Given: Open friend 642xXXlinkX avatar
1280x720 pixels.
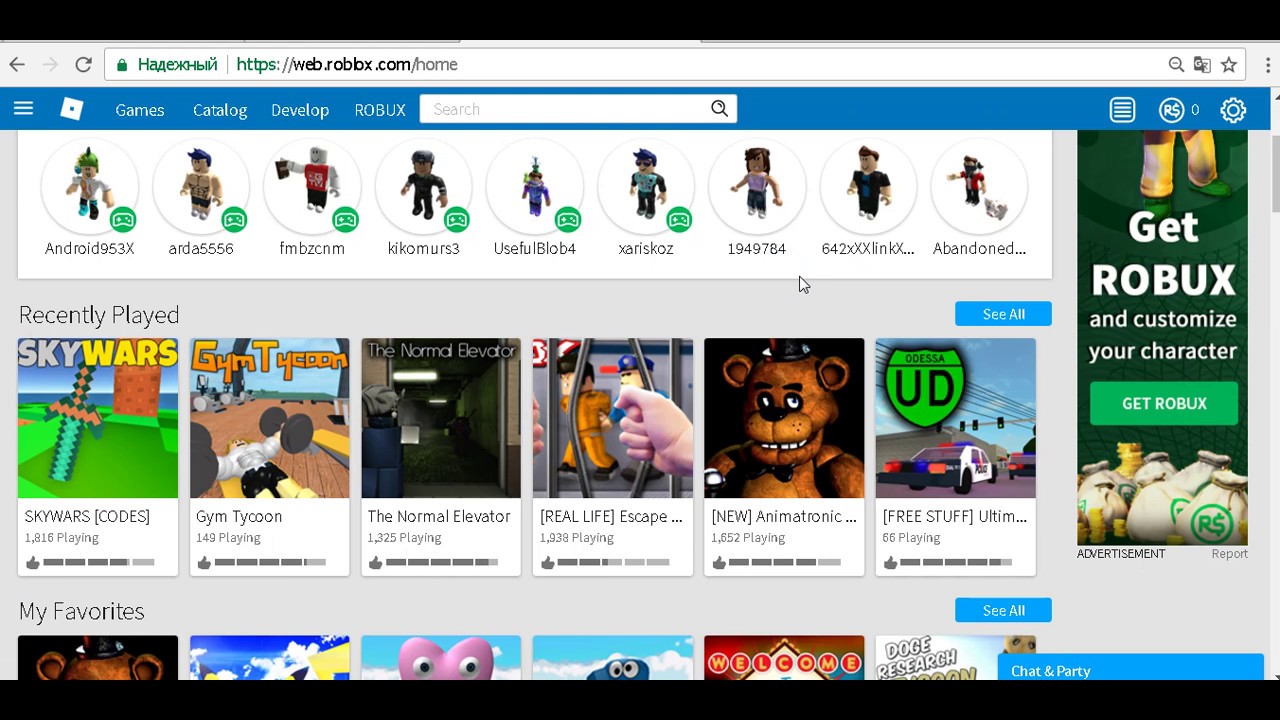Looking at the screenshot, I should (x=868, y=186).
